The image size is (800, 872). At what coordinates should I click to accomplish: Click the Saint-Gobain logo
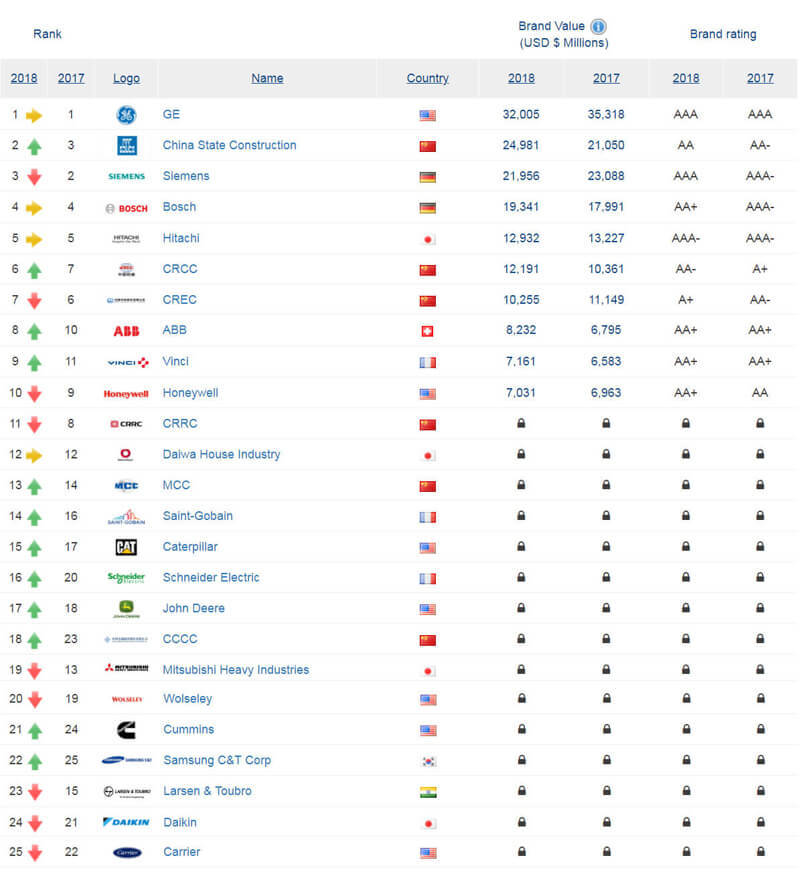coord(126,517)
